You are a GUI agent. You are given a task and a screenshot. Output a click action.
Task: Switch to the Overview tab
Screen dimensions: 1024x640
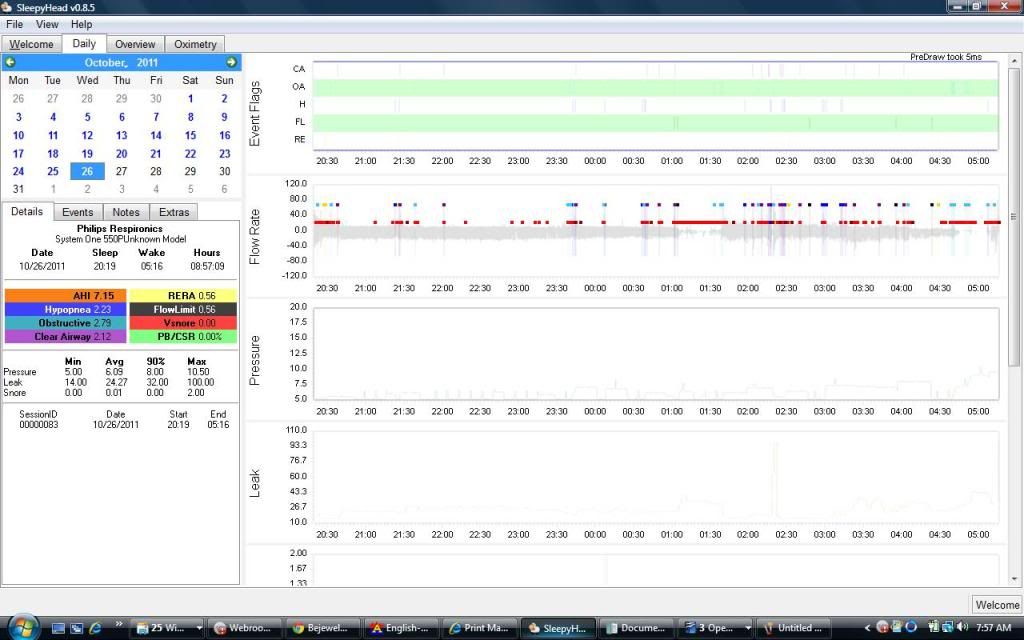(134, 44)
